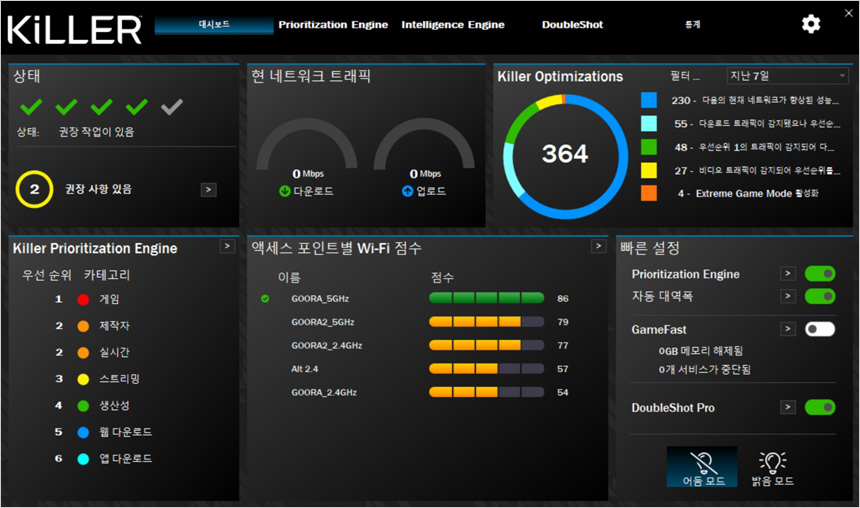Disable the DoubleShot Pro toggle
This screenshot has width=860, height=508.
pos(819,407)
